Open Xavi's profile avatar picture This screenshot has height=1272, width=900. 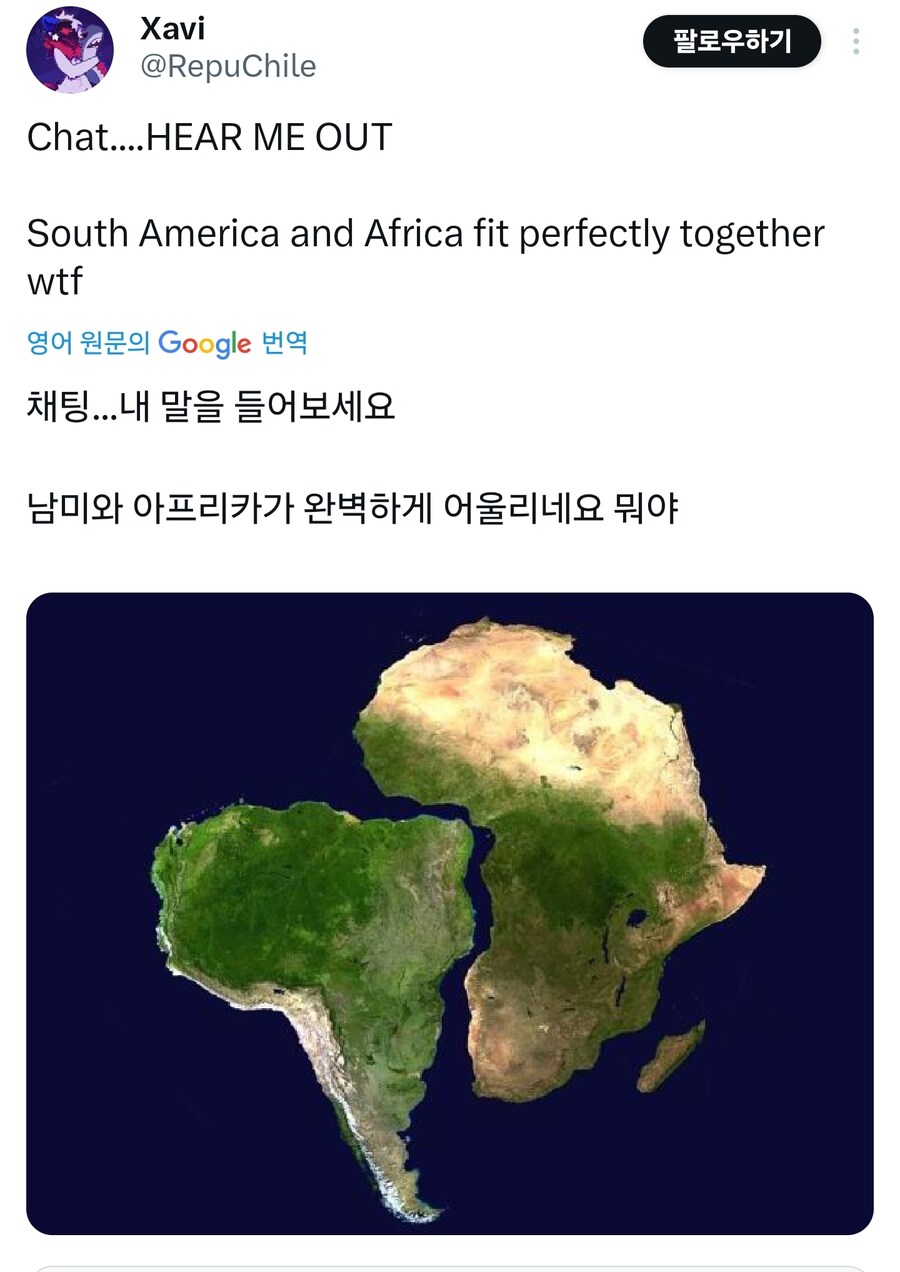click(x=70, y=49)
